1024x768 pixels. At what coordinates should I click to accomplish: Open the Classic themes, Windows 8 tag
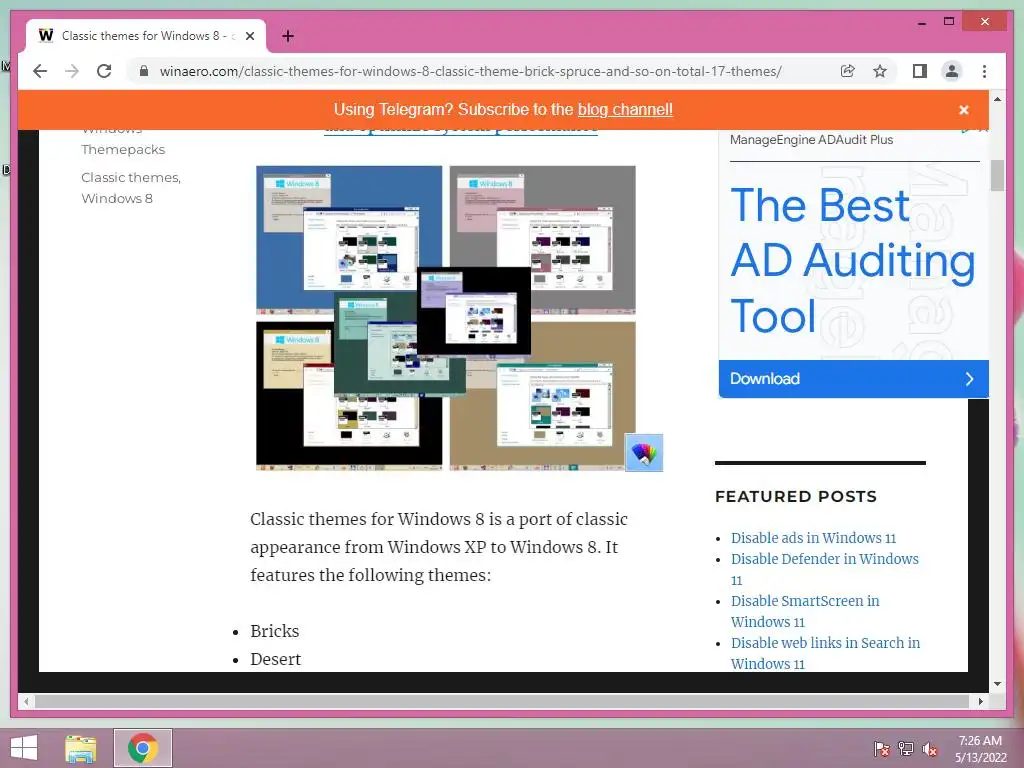point(131,187)
